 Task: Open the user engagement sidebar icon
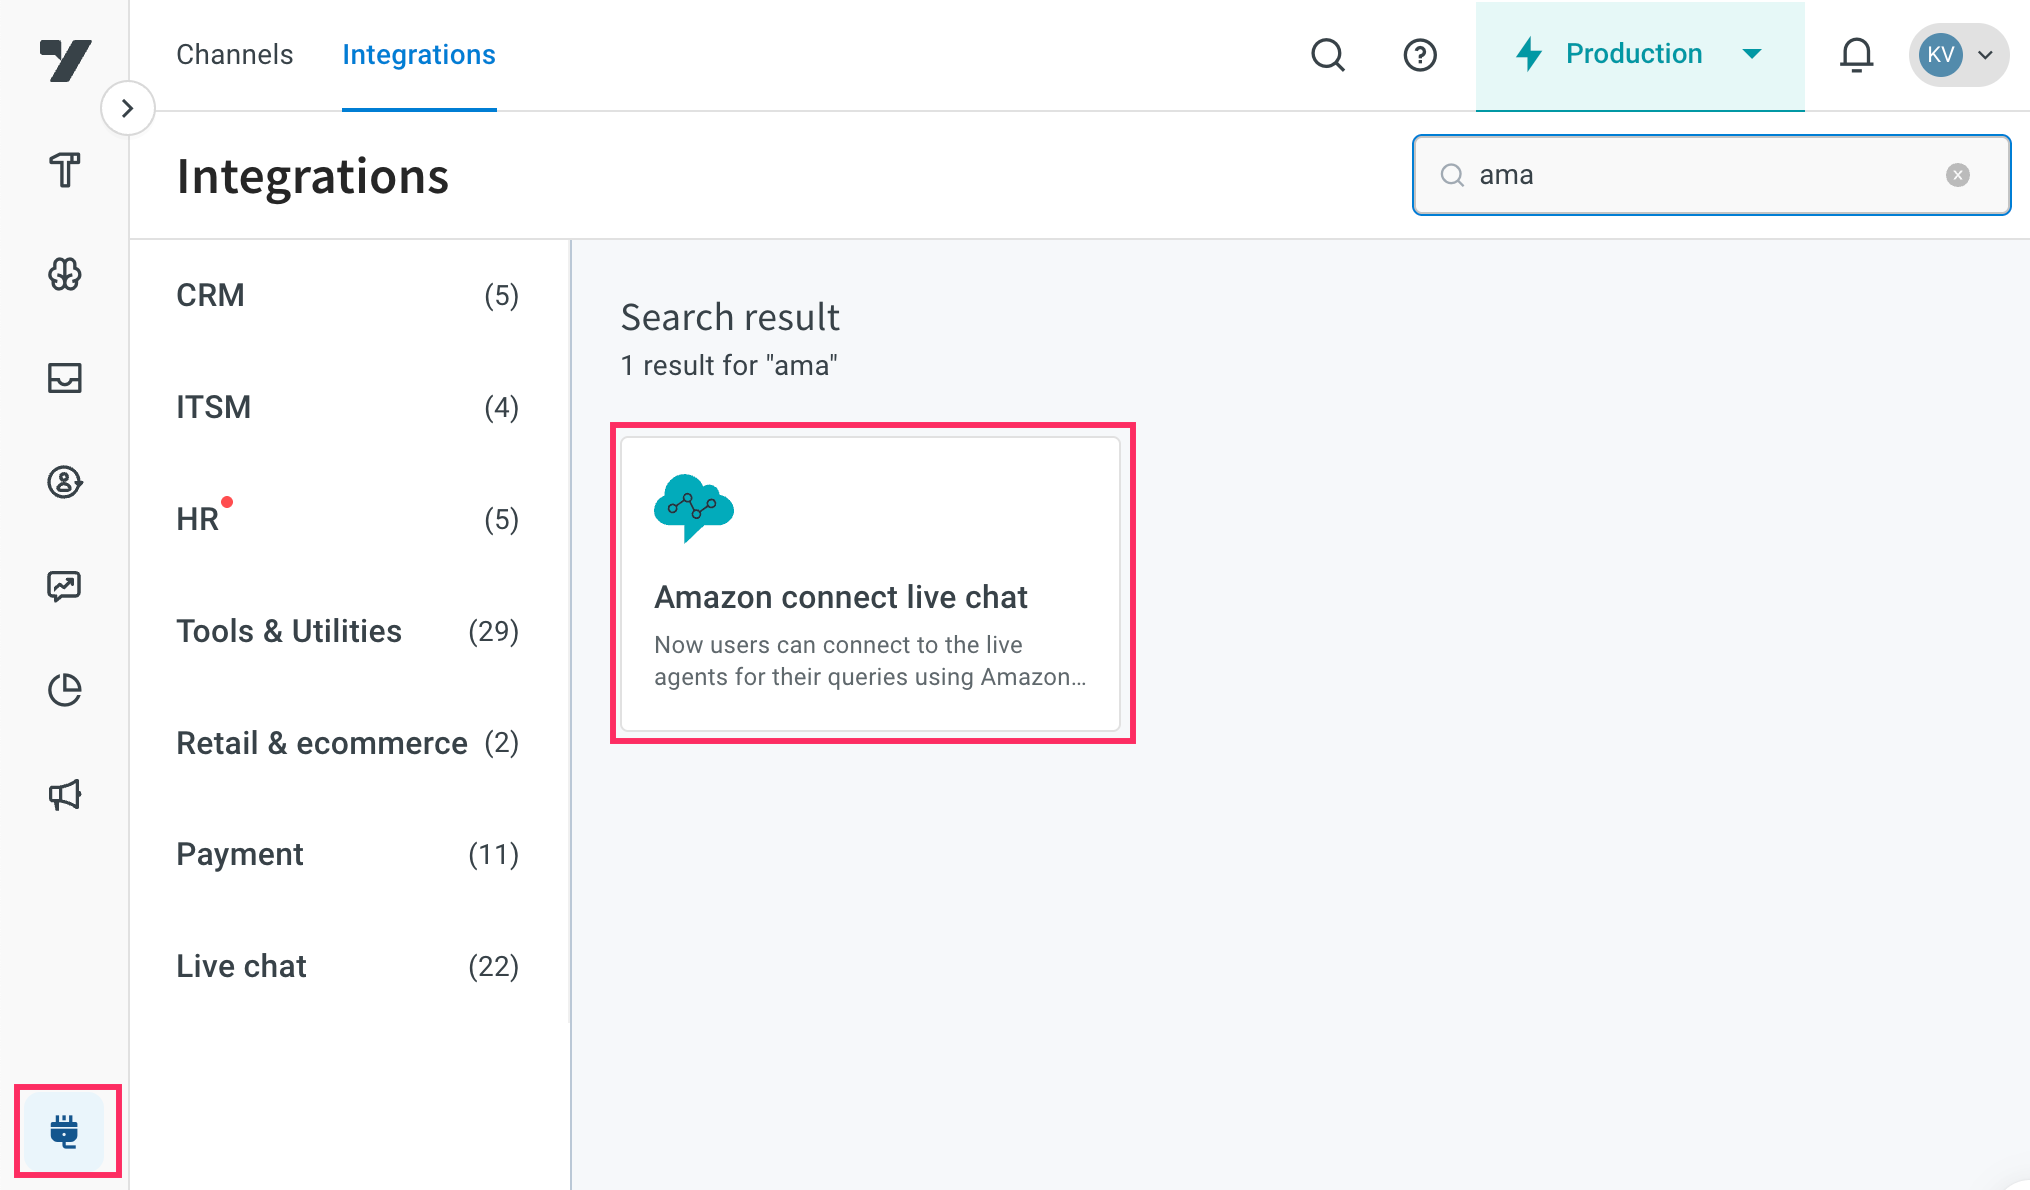point(65,482)
